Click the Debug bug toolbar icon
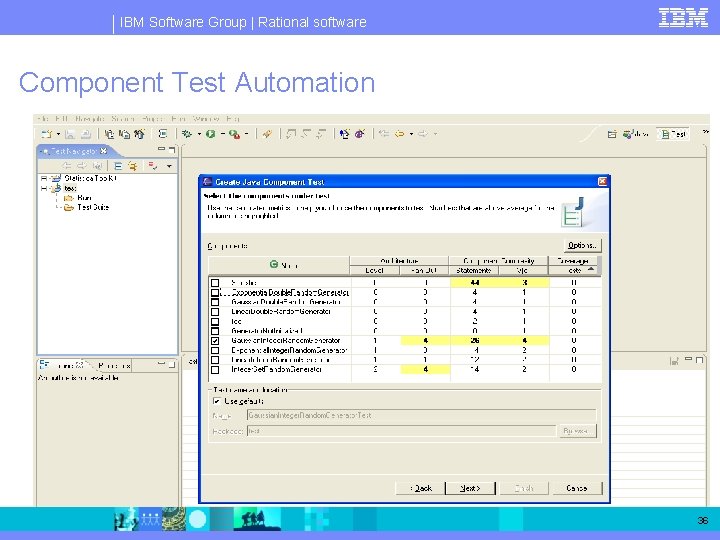720x540 pixels. click(x=187, y=134)
